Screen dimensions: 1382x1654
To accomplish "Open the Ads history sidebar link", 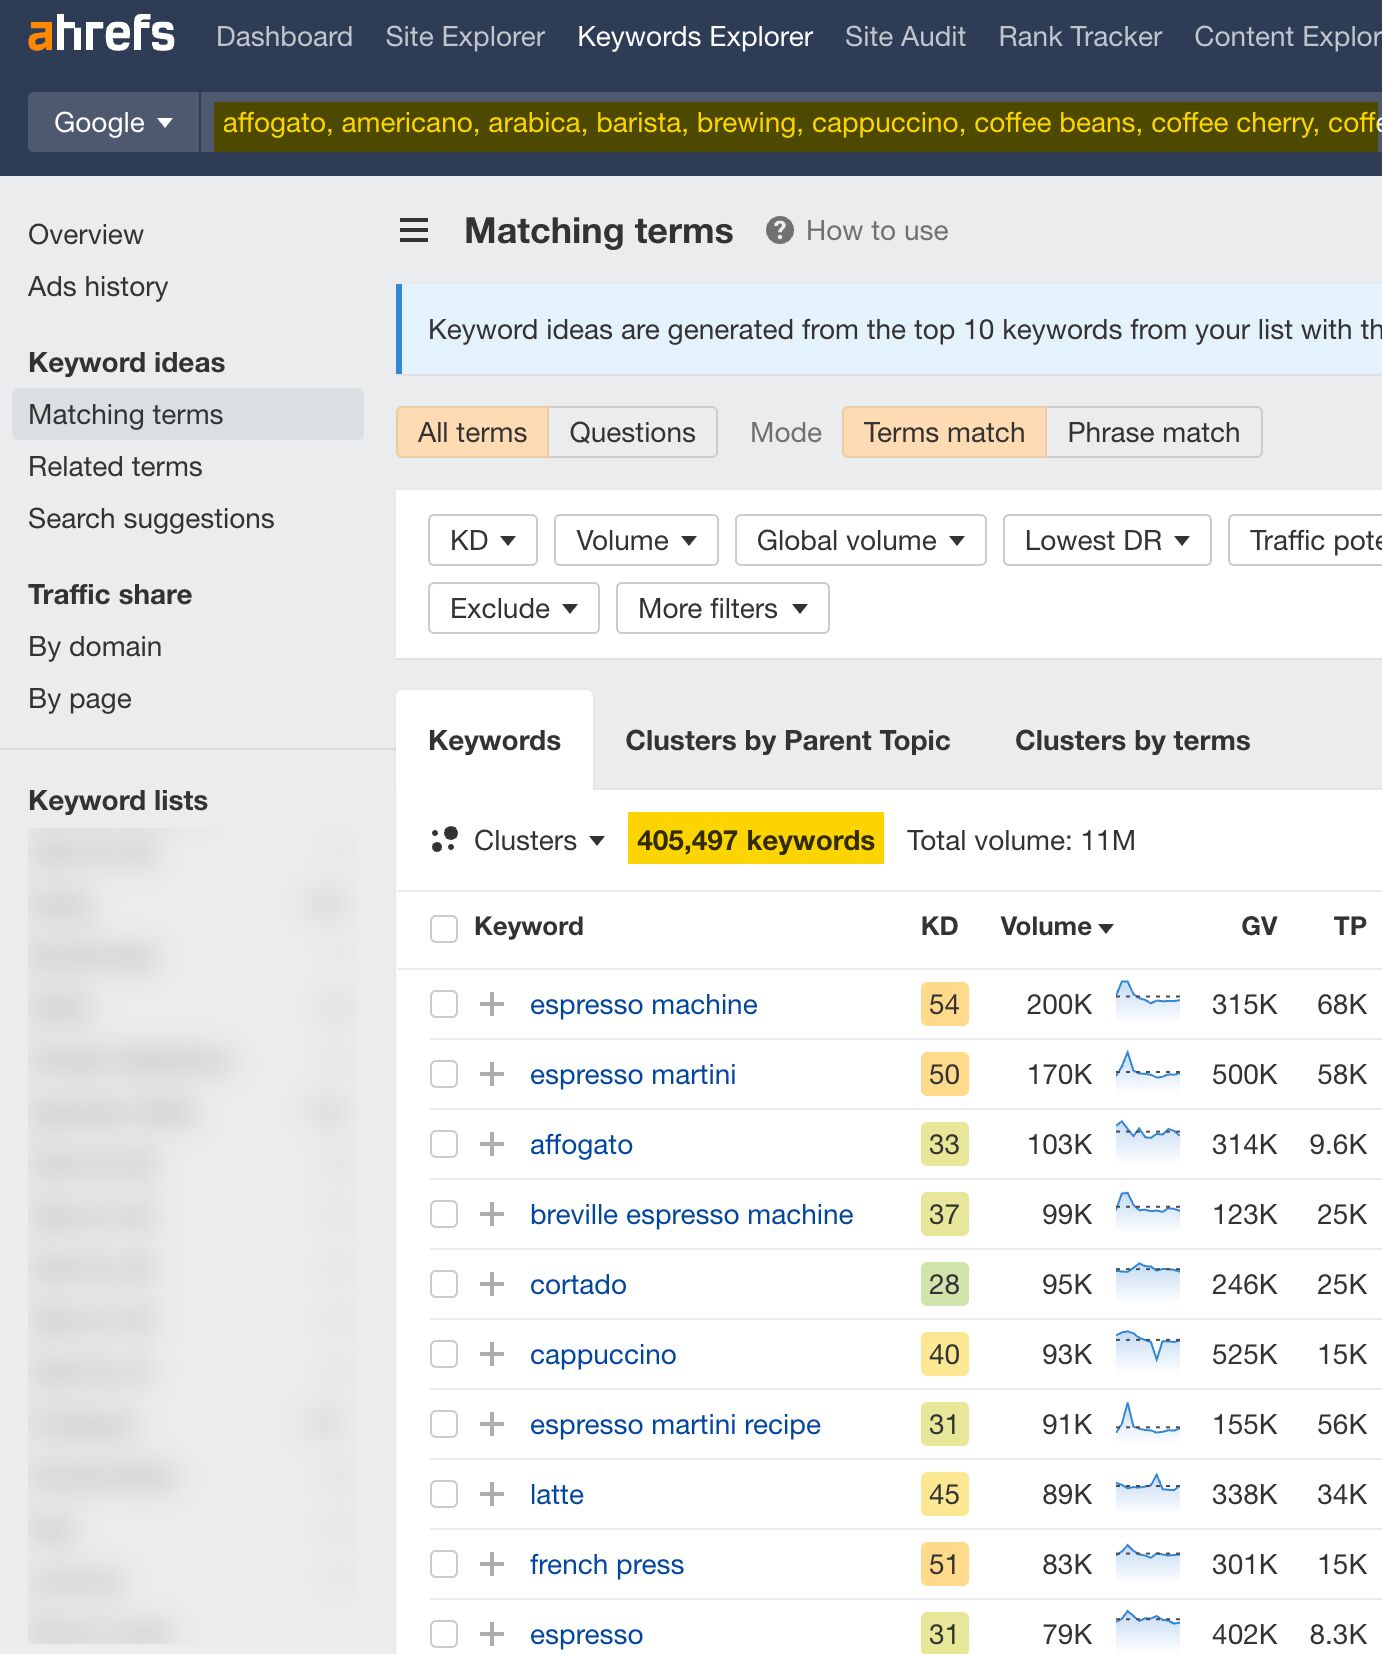I will [98, 286].
